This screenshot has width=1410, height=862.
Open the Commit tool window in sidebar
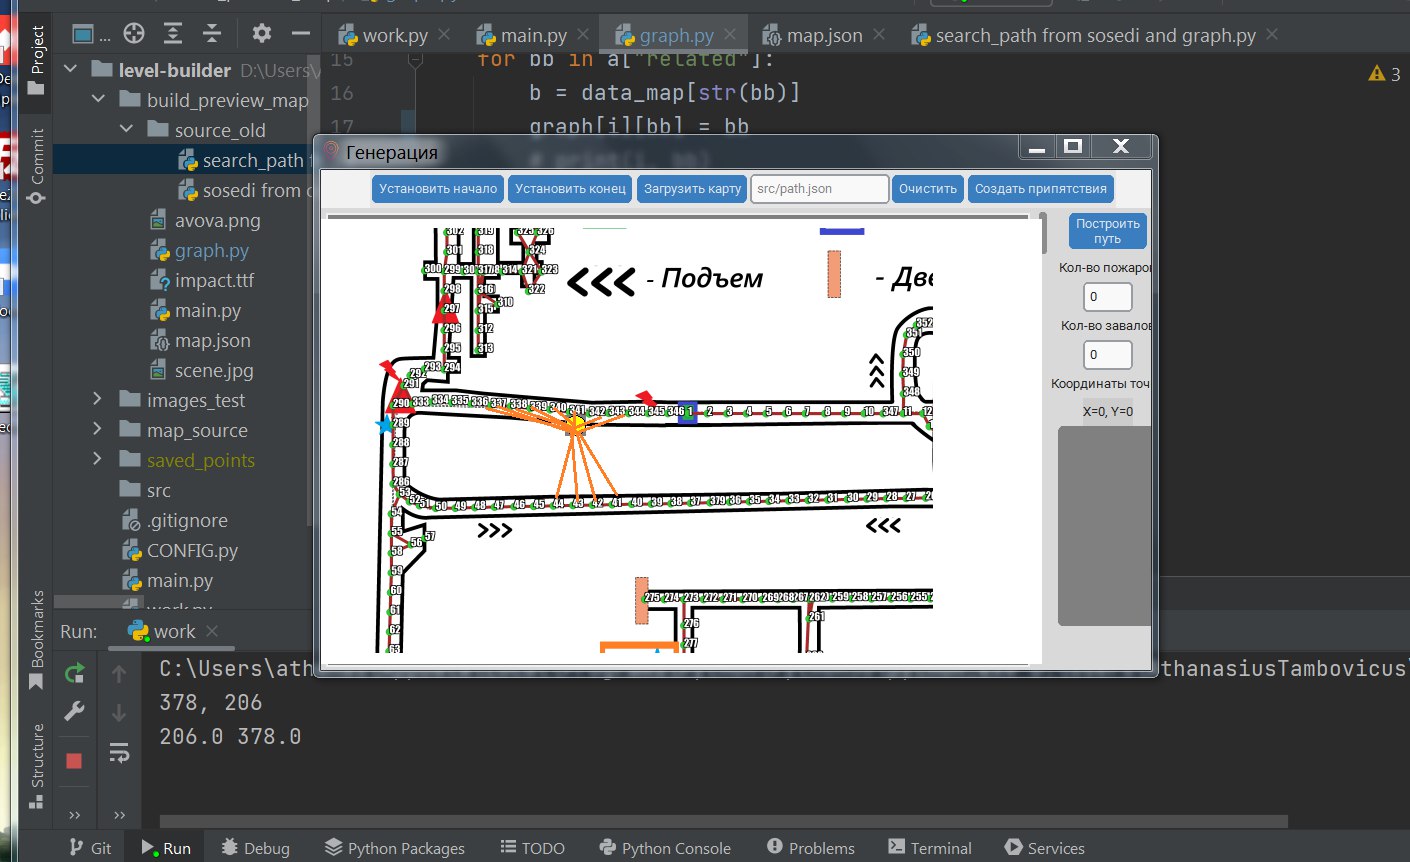(x=37, y=165)
